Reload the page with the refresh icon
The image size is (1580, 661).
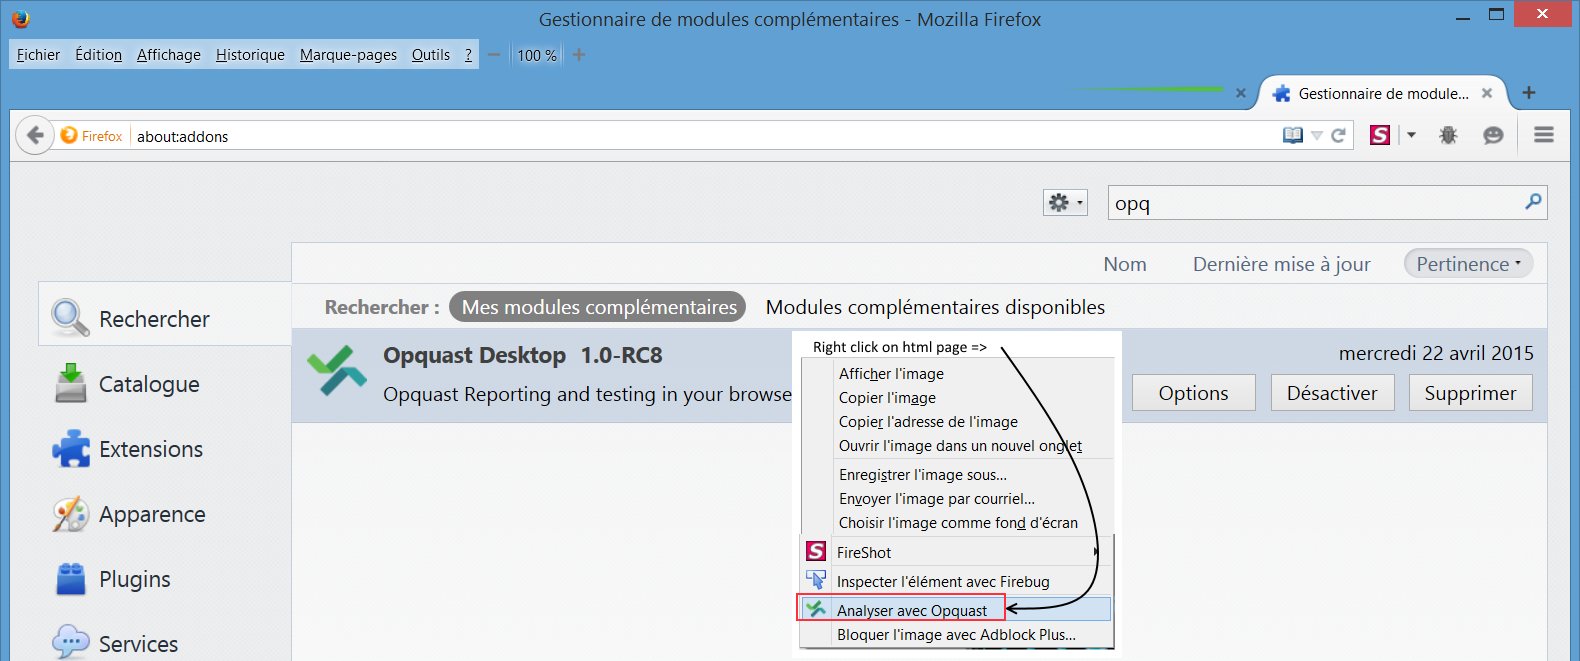(1338, 135)
